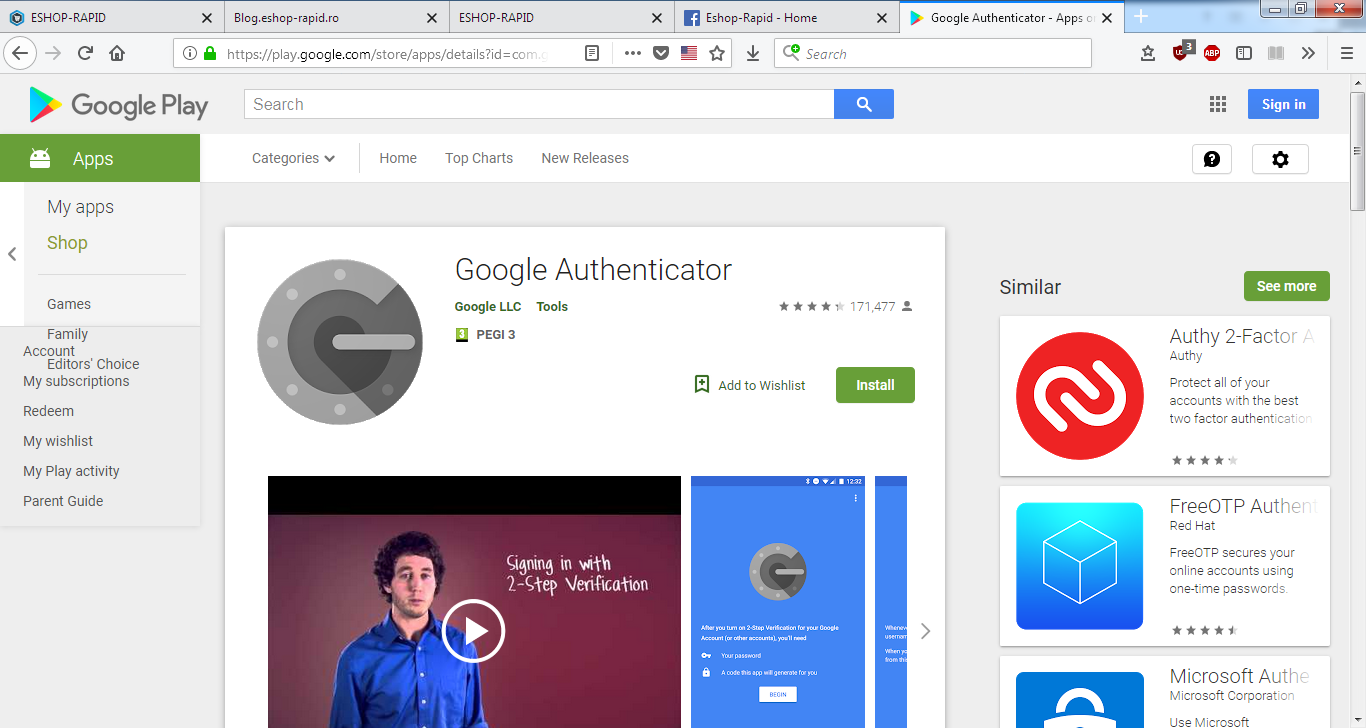
Task: Open the Tools category link
Action: click(552, 307)
